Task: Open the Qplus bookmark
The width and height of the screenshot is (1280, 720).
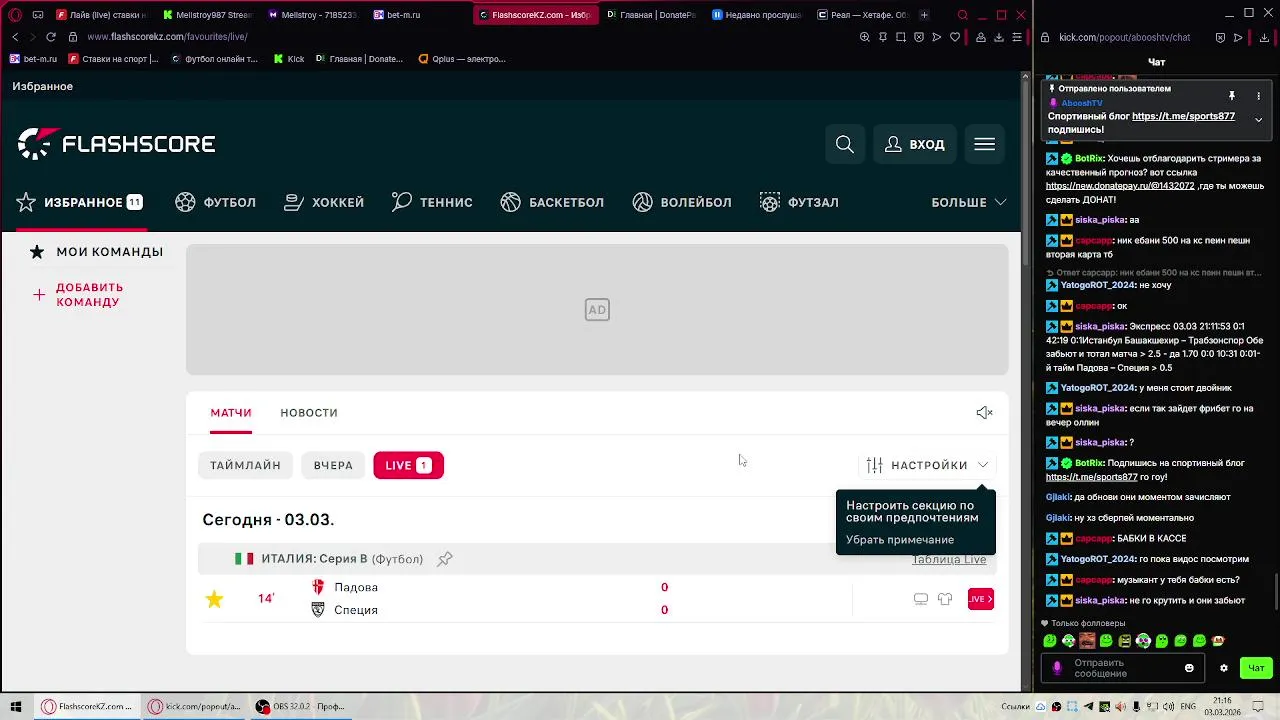Action: point(462,59)
